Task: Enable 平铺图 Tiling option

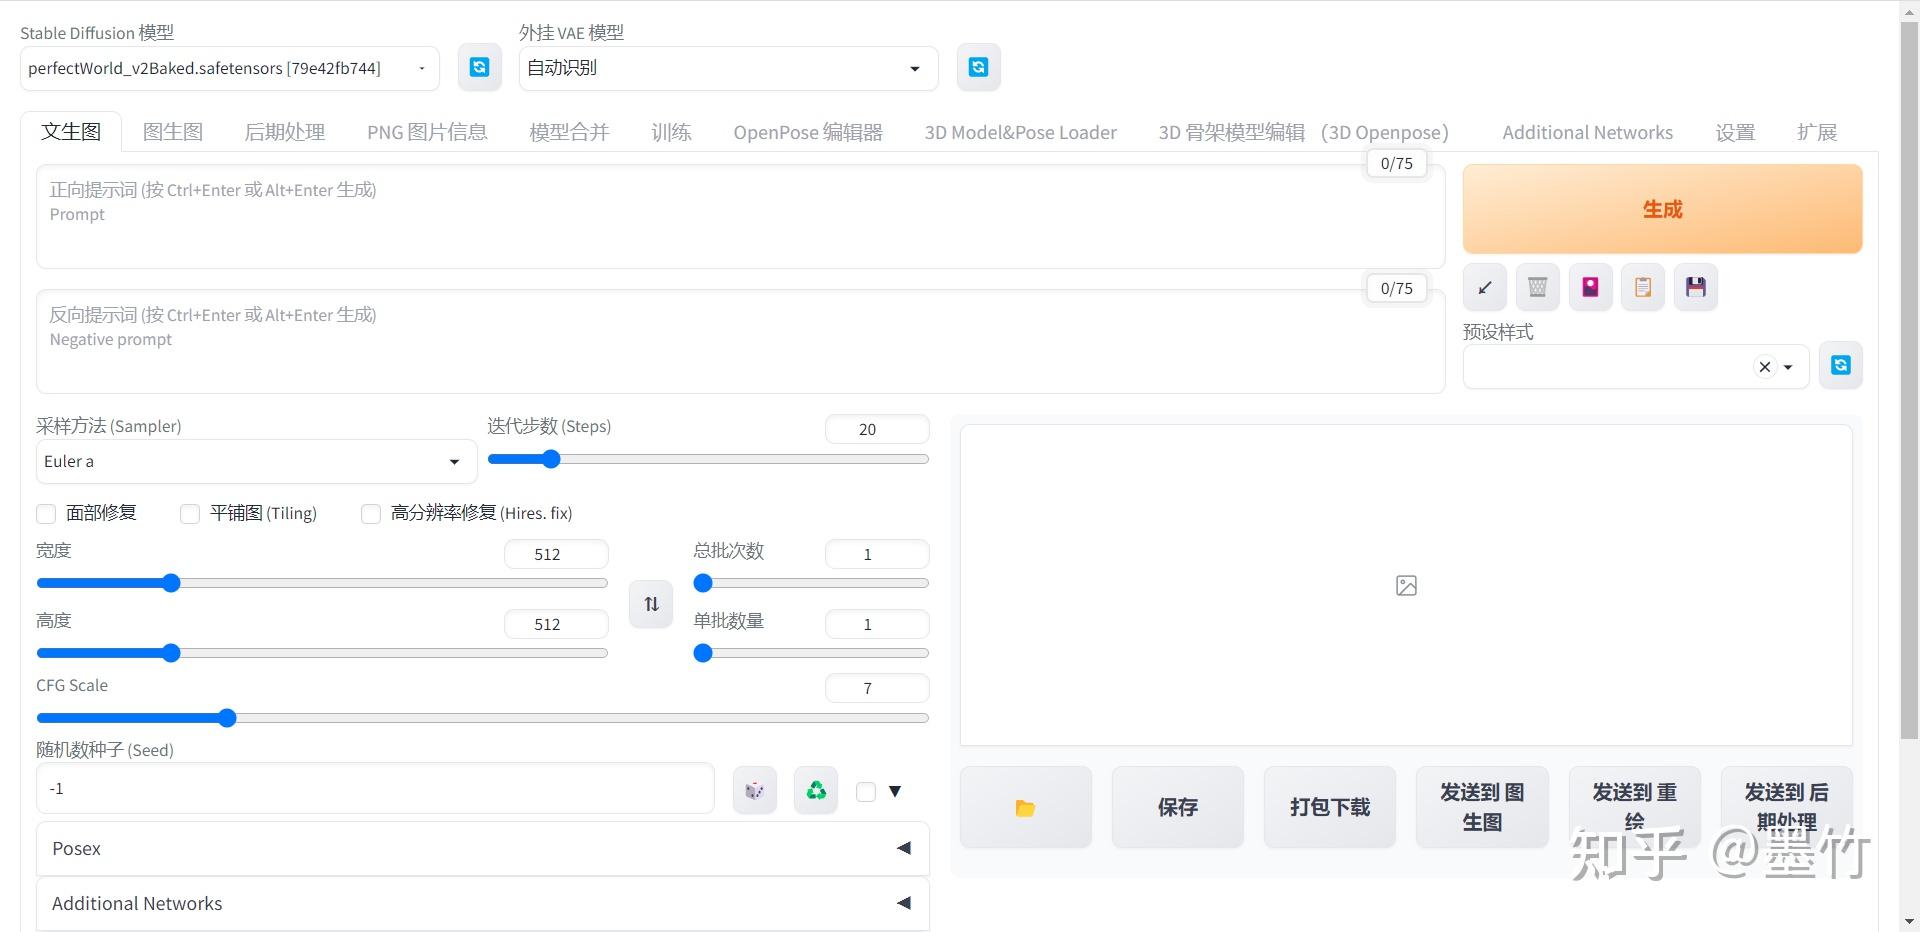Action: pos(189,513)
